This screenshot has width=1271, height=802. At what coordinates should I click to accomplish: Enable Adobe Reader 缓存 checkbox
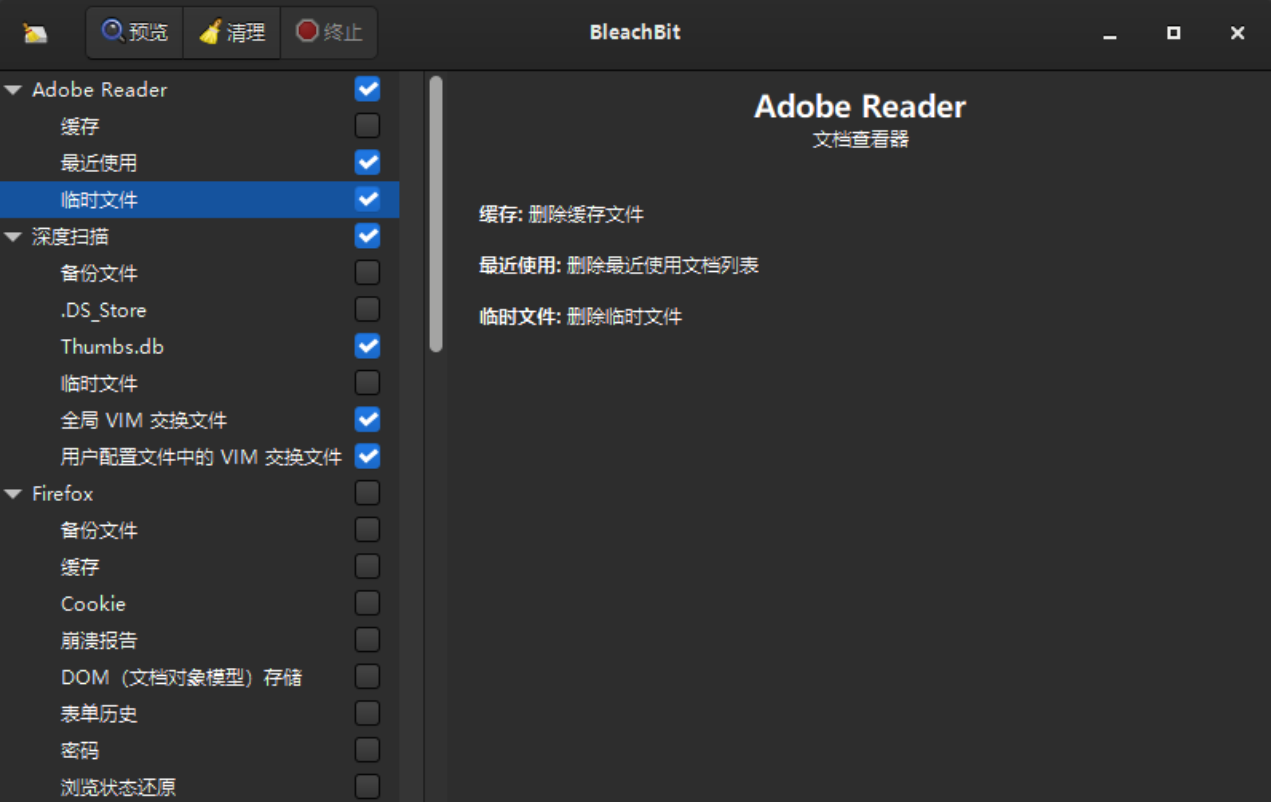367,126
